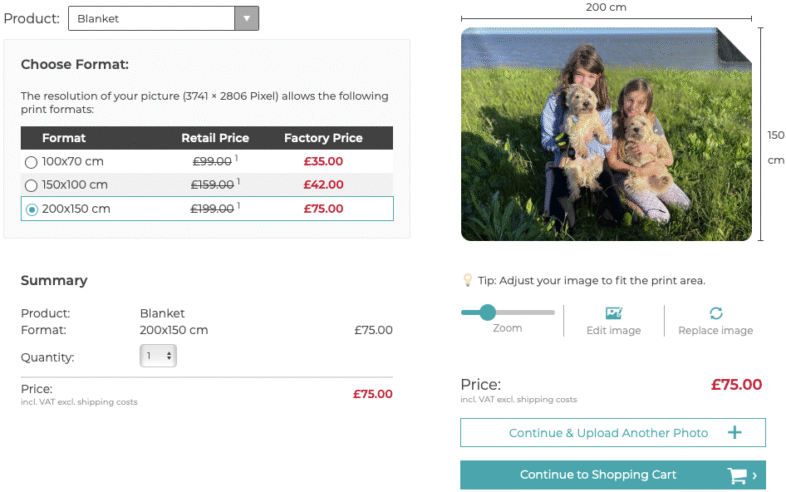Open the Product dropdown arrow

[246, 19]
